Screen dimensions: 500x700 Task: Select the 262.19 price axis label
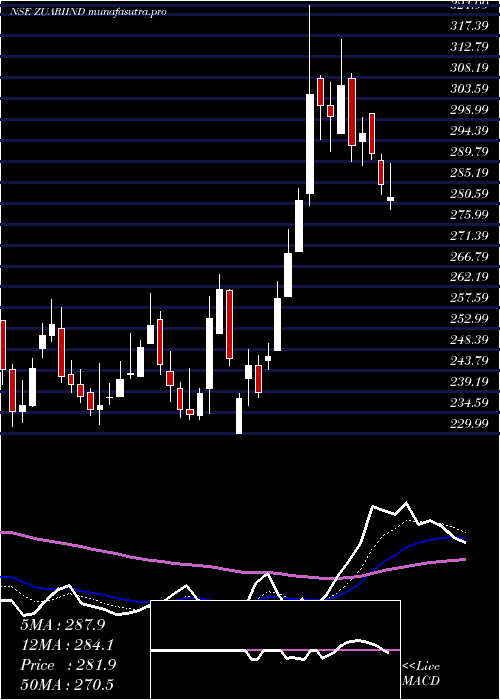(469, 277)
